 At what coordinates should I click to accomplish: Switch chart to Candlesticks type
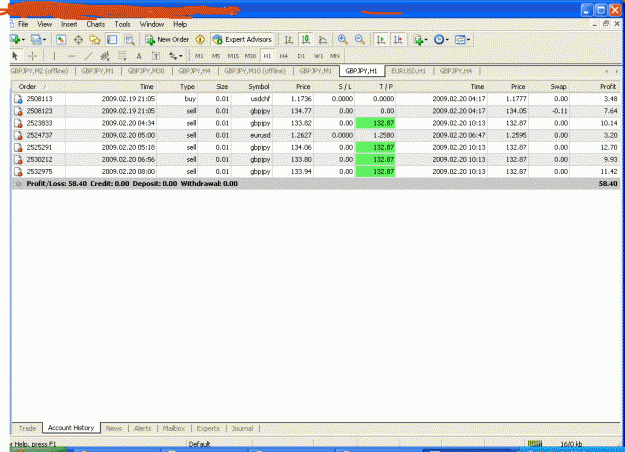coord(306,39)
